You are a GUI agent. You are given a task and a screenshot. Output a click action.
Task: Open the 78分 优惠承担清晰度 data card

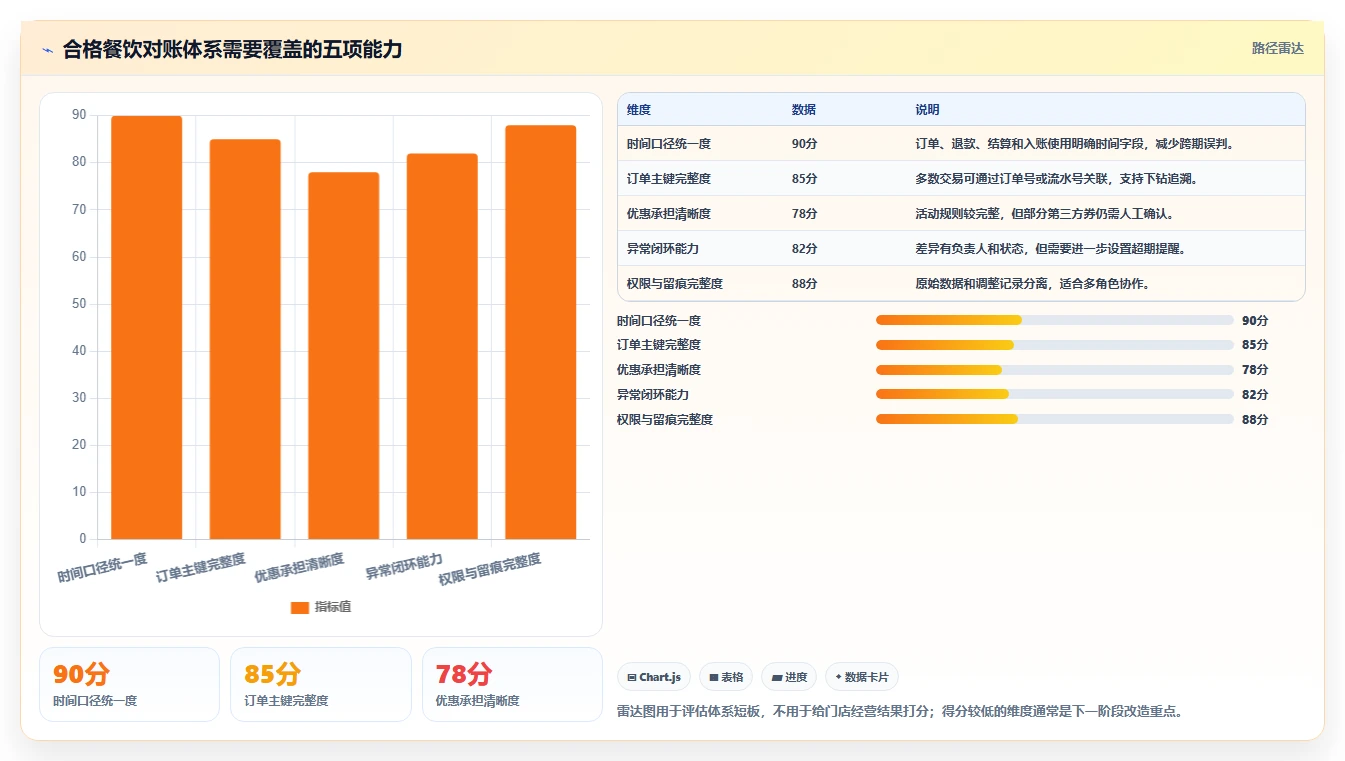pos(512,684)
